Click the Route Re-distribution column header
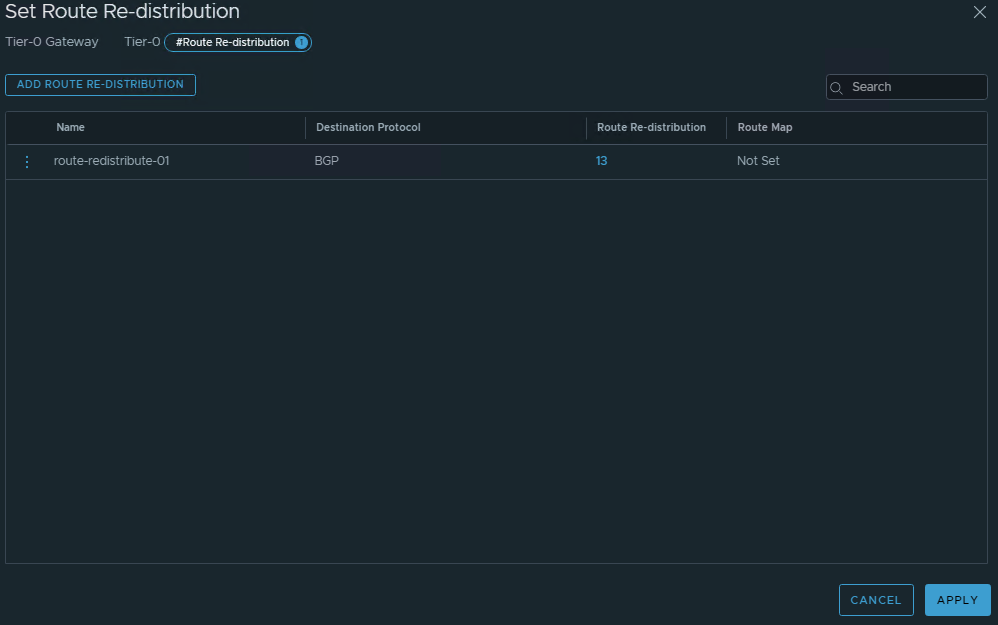998x625 pixels. pyautogui.click(x=651, y=127)
